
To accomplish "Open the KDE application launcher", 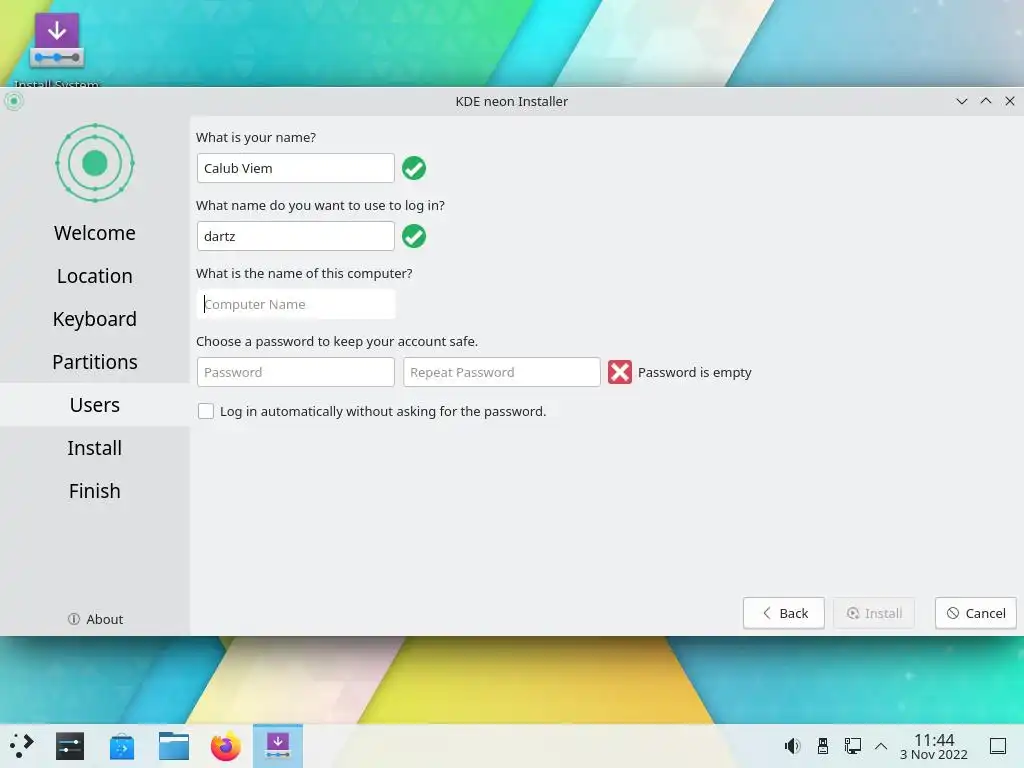I will pos(22,746).
